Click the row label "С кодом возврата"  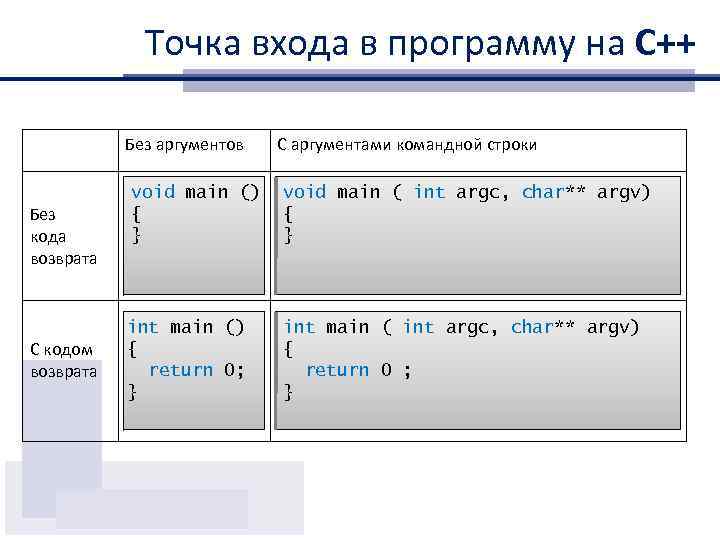click(63, 360)
